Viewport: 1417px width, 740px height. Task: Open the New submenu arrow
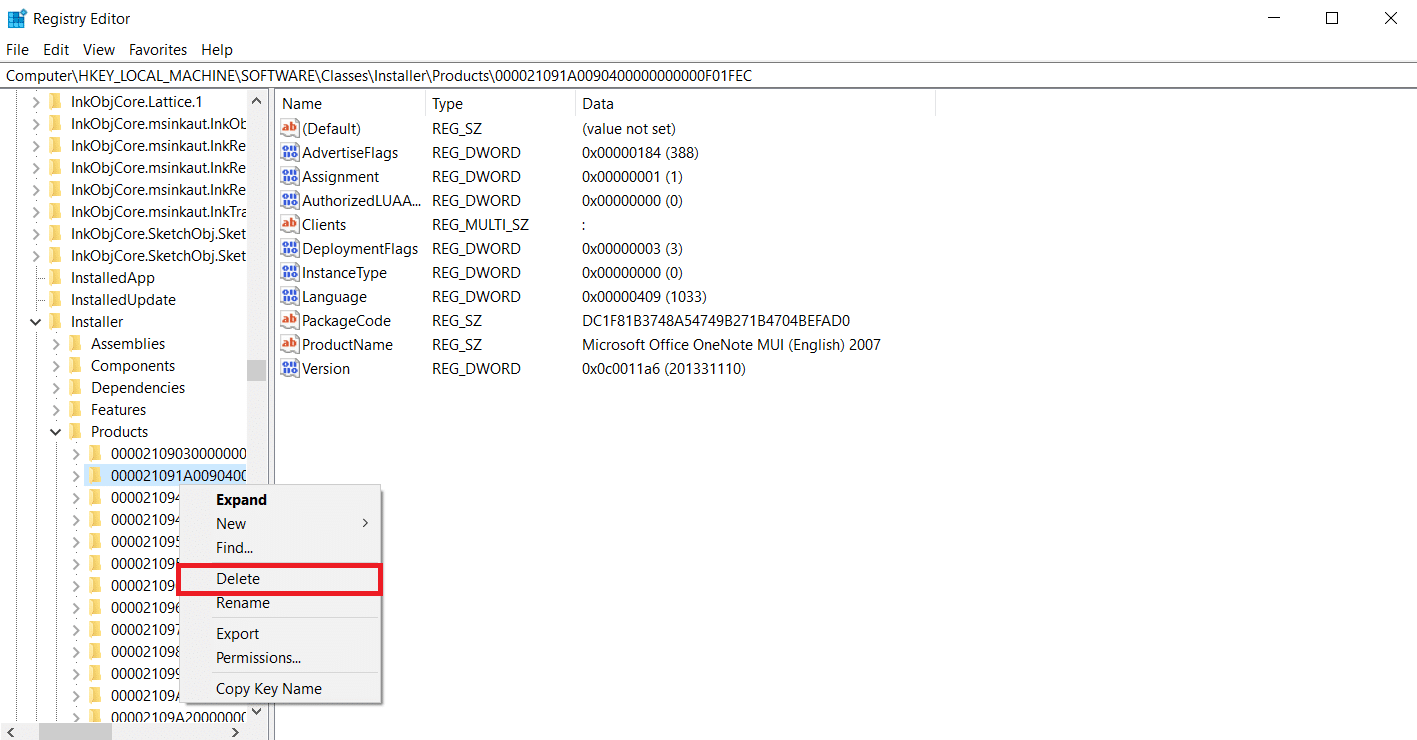[365, 523]
